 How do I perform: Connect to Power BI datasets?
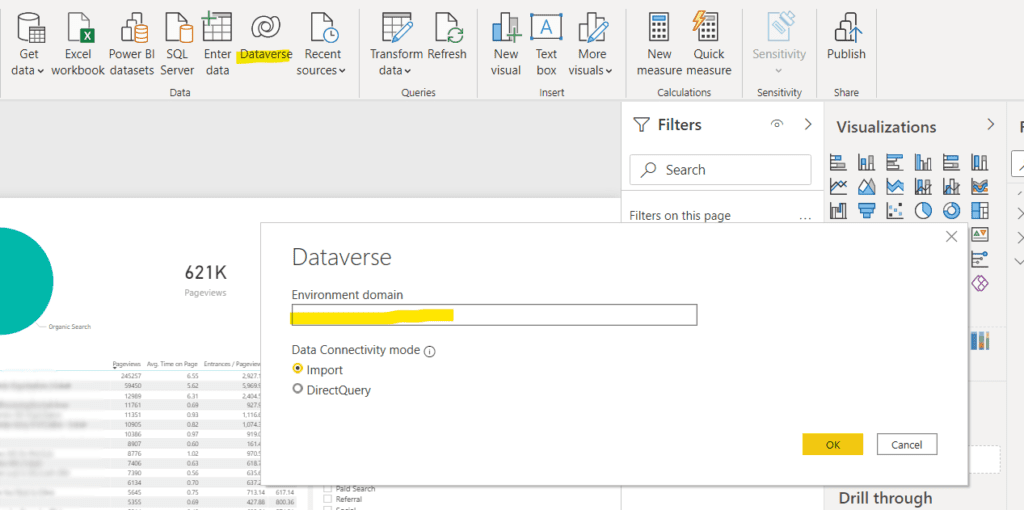131,44
